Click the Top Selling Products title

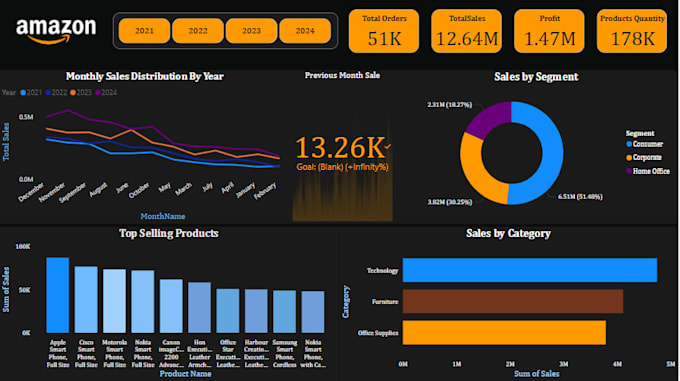(169, 233)
